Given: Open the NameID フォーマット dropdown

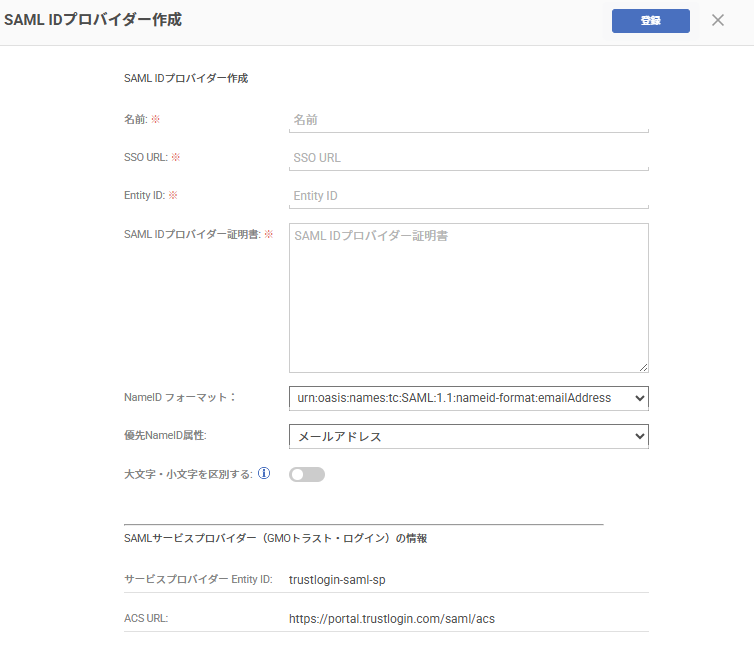Looking at the screenshot, I should tap(468, 398).
